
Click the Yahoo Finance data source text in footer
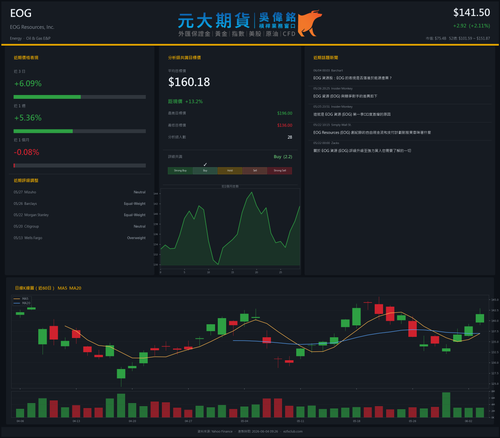[215, 431]
